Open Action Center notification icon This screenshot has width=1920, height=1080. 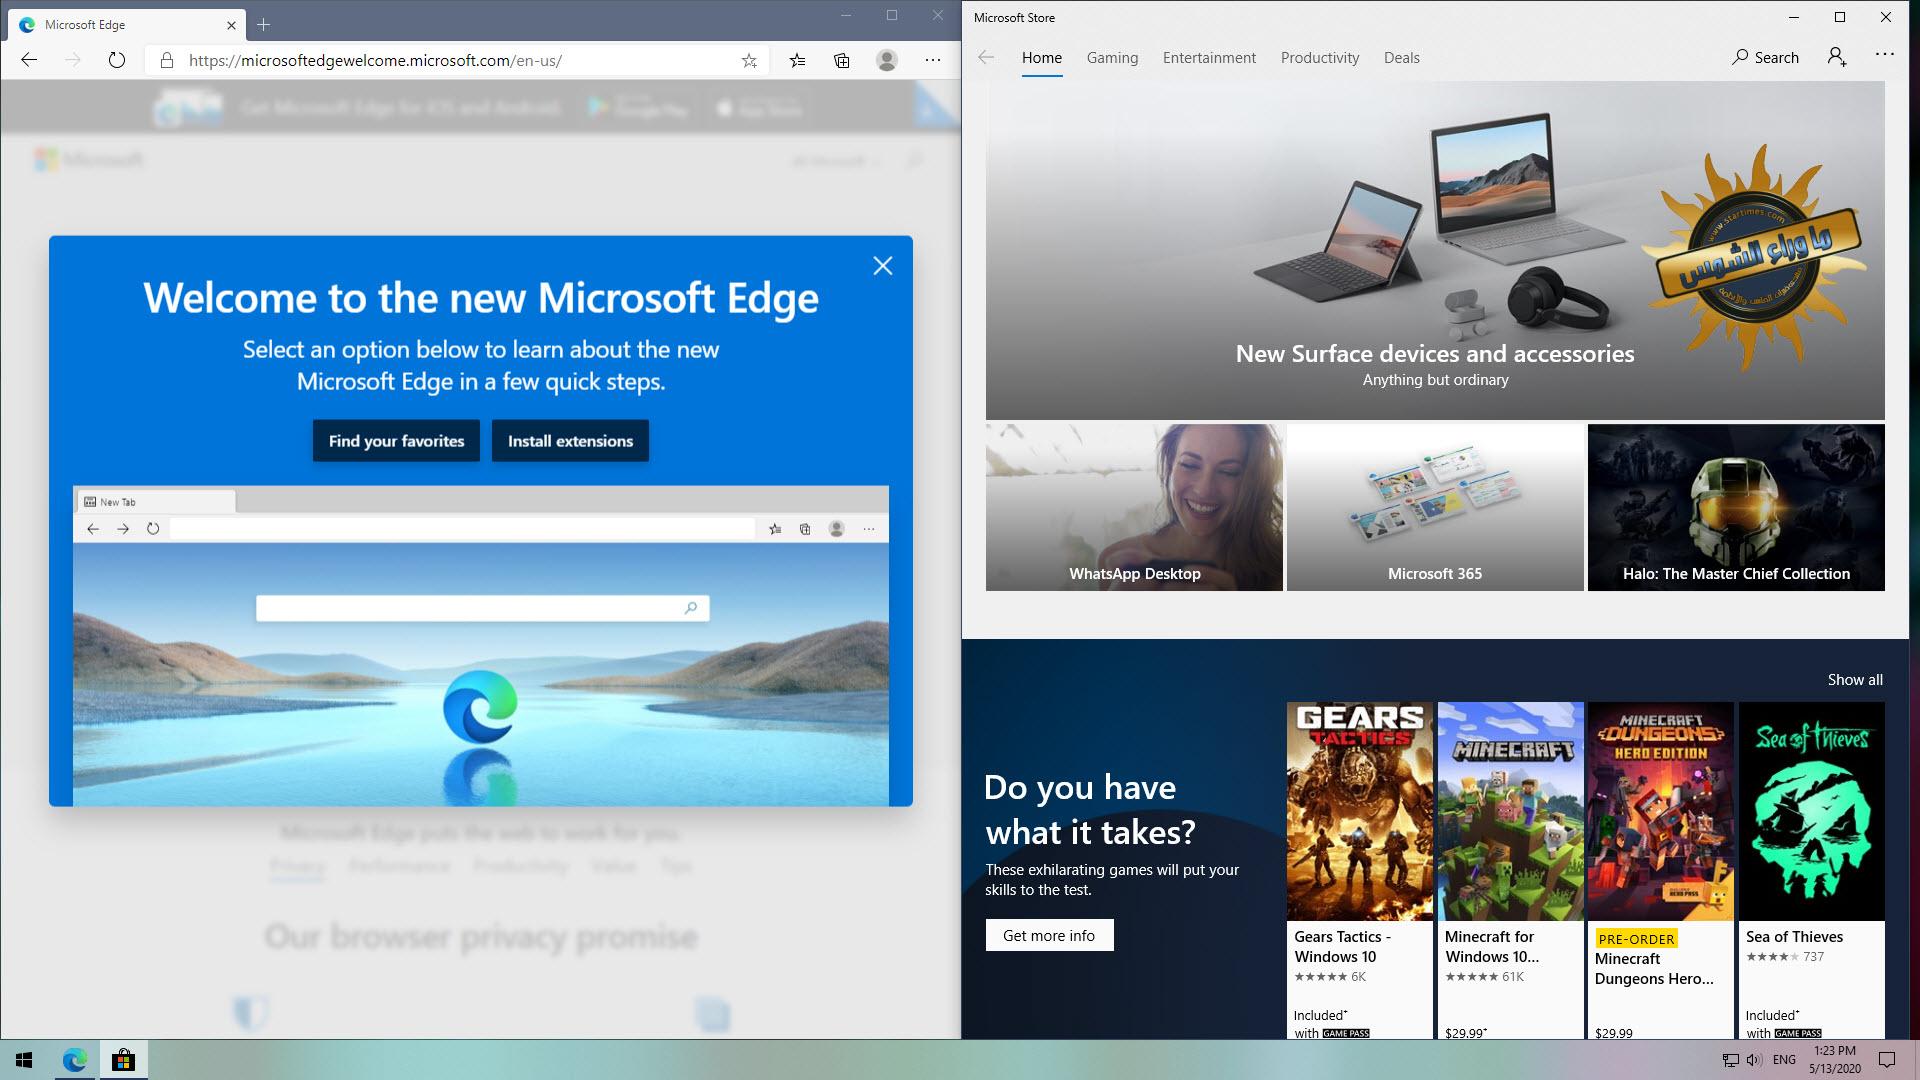tap(1887, 1060)
